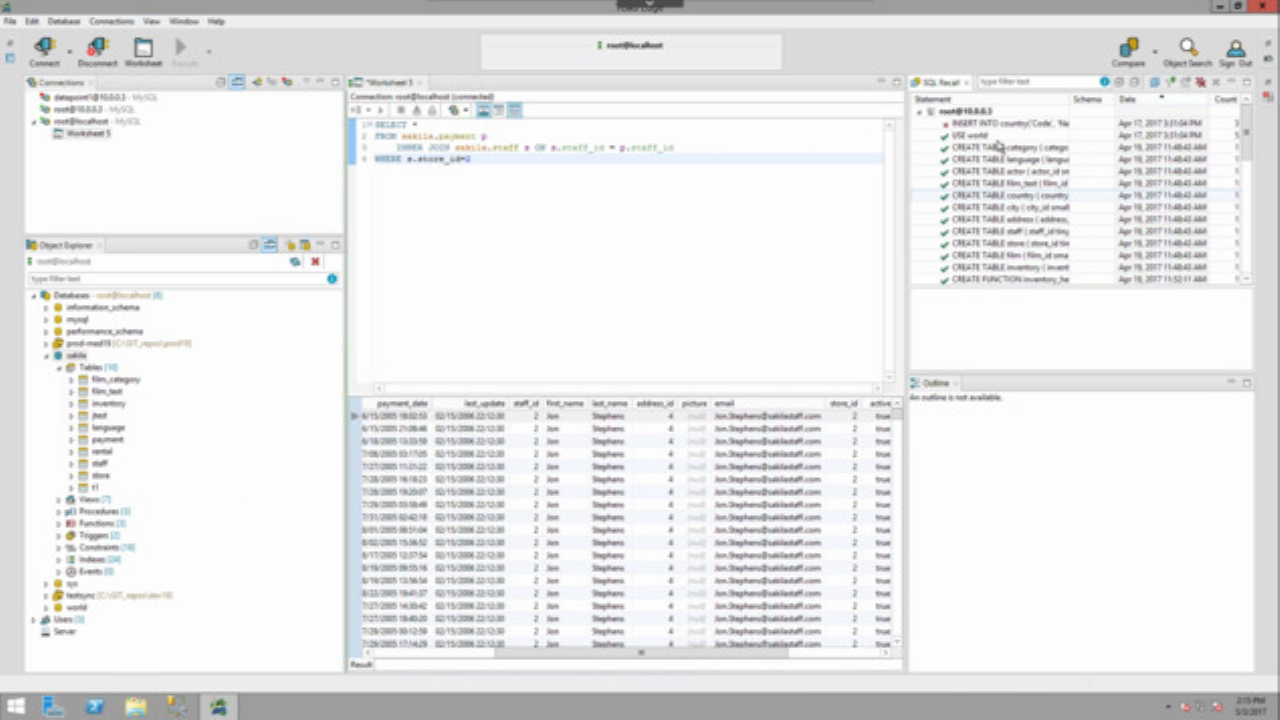Image resolution: width=1280 pixels, height=720 pixels.
Task: Collapse the Tables node under sakila
Action: 58,367
